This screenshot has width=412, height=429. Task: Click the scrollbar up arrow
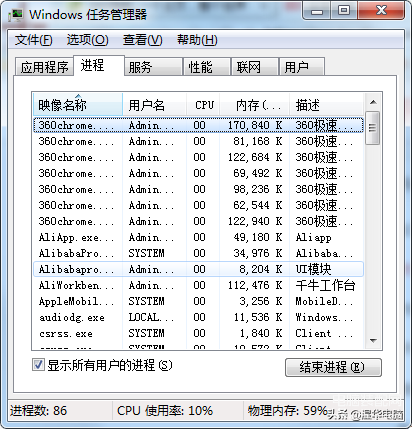coord(373,102)
